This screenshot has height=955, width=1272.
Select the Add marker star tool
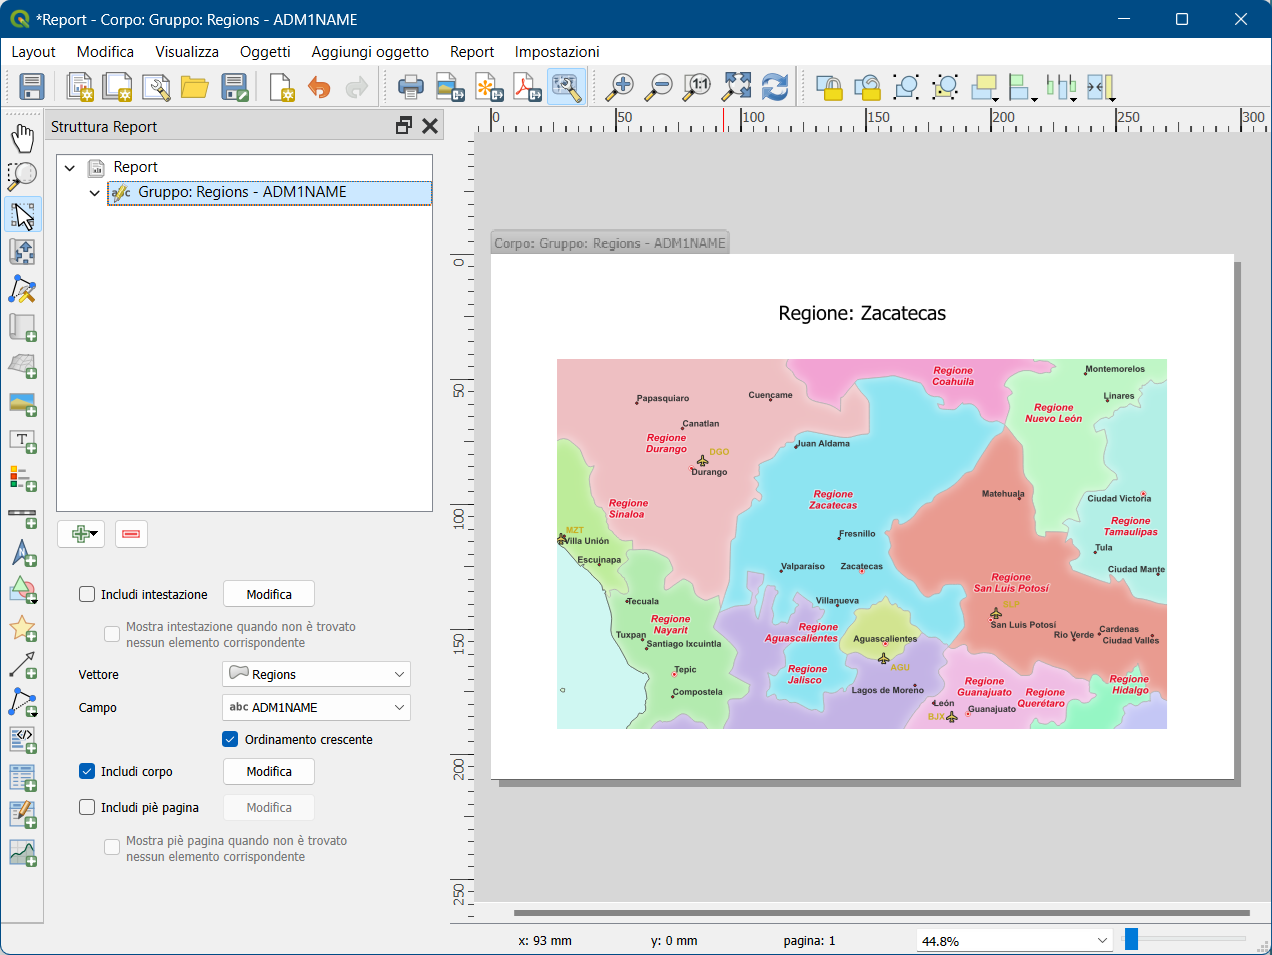(x=22, y=628)
